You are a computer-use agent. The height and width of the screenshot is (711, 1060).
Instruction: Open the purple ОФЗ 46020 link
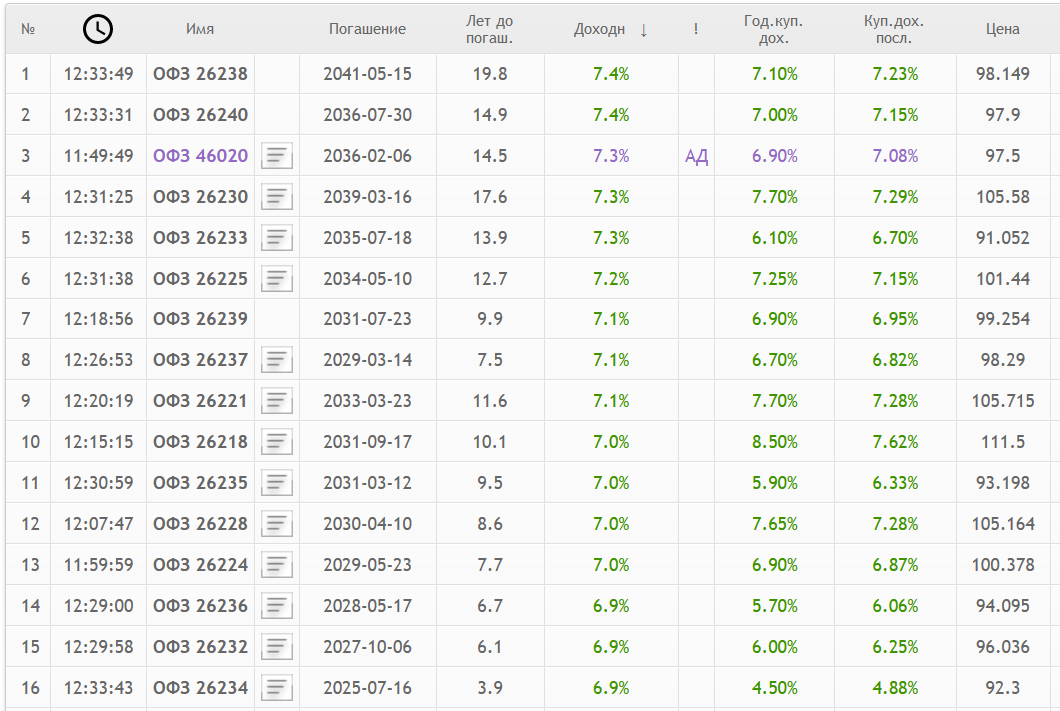pyautogui.click(x=200, y=156)
